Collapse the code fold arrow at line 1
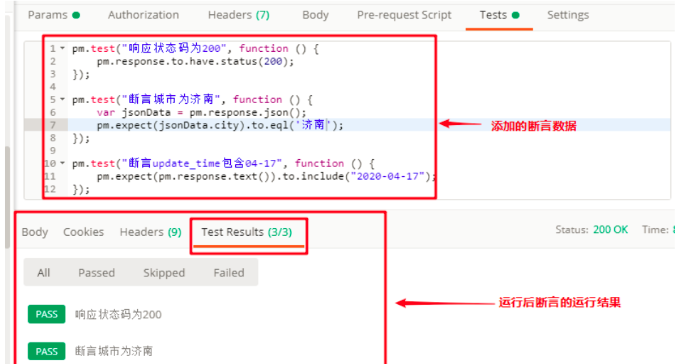This screenshot has width=680, height=364. click(x=62, y=48)
